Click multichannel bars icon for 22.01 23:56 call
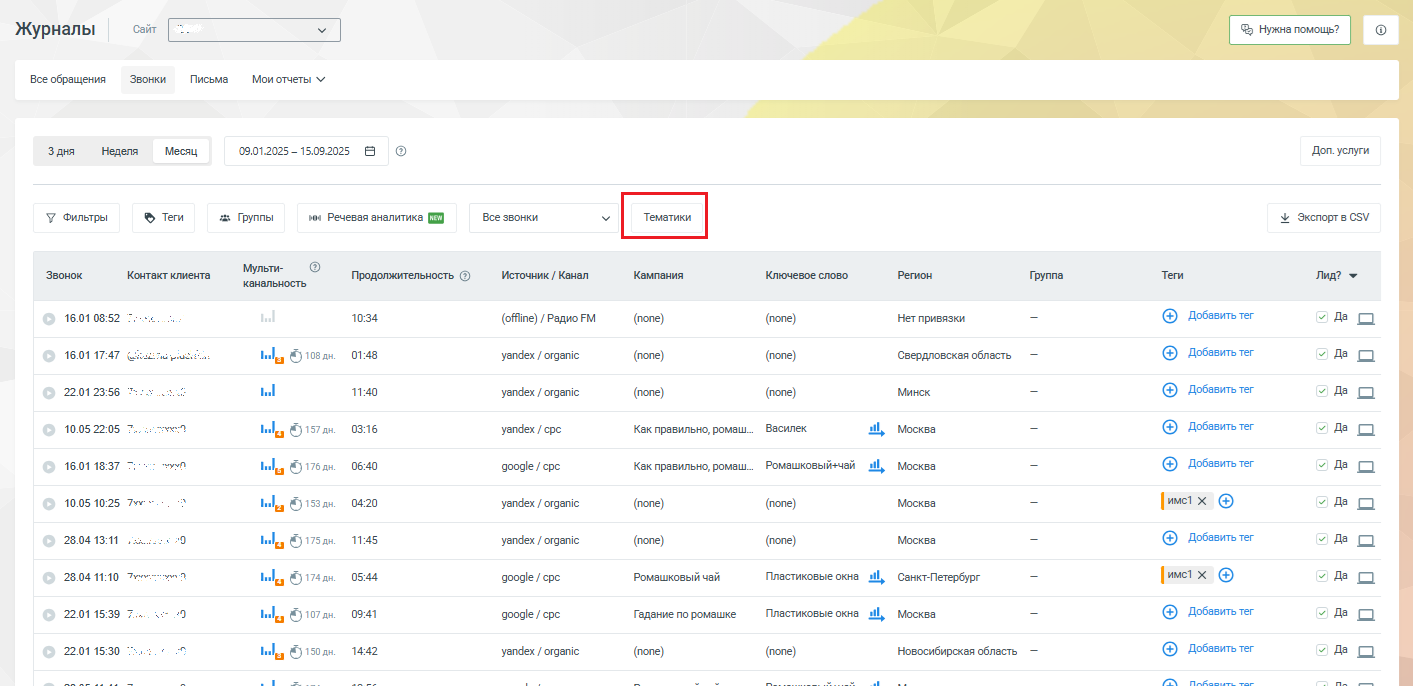Viewport: 1413px width, 686px height. 268,391
